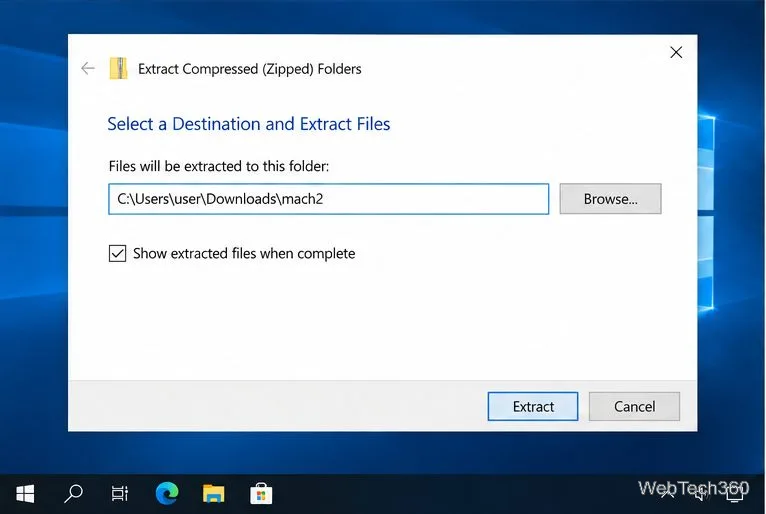766x514 pixels.
Task: Click the back arrow in the dialog
Action: pos(88,68)
